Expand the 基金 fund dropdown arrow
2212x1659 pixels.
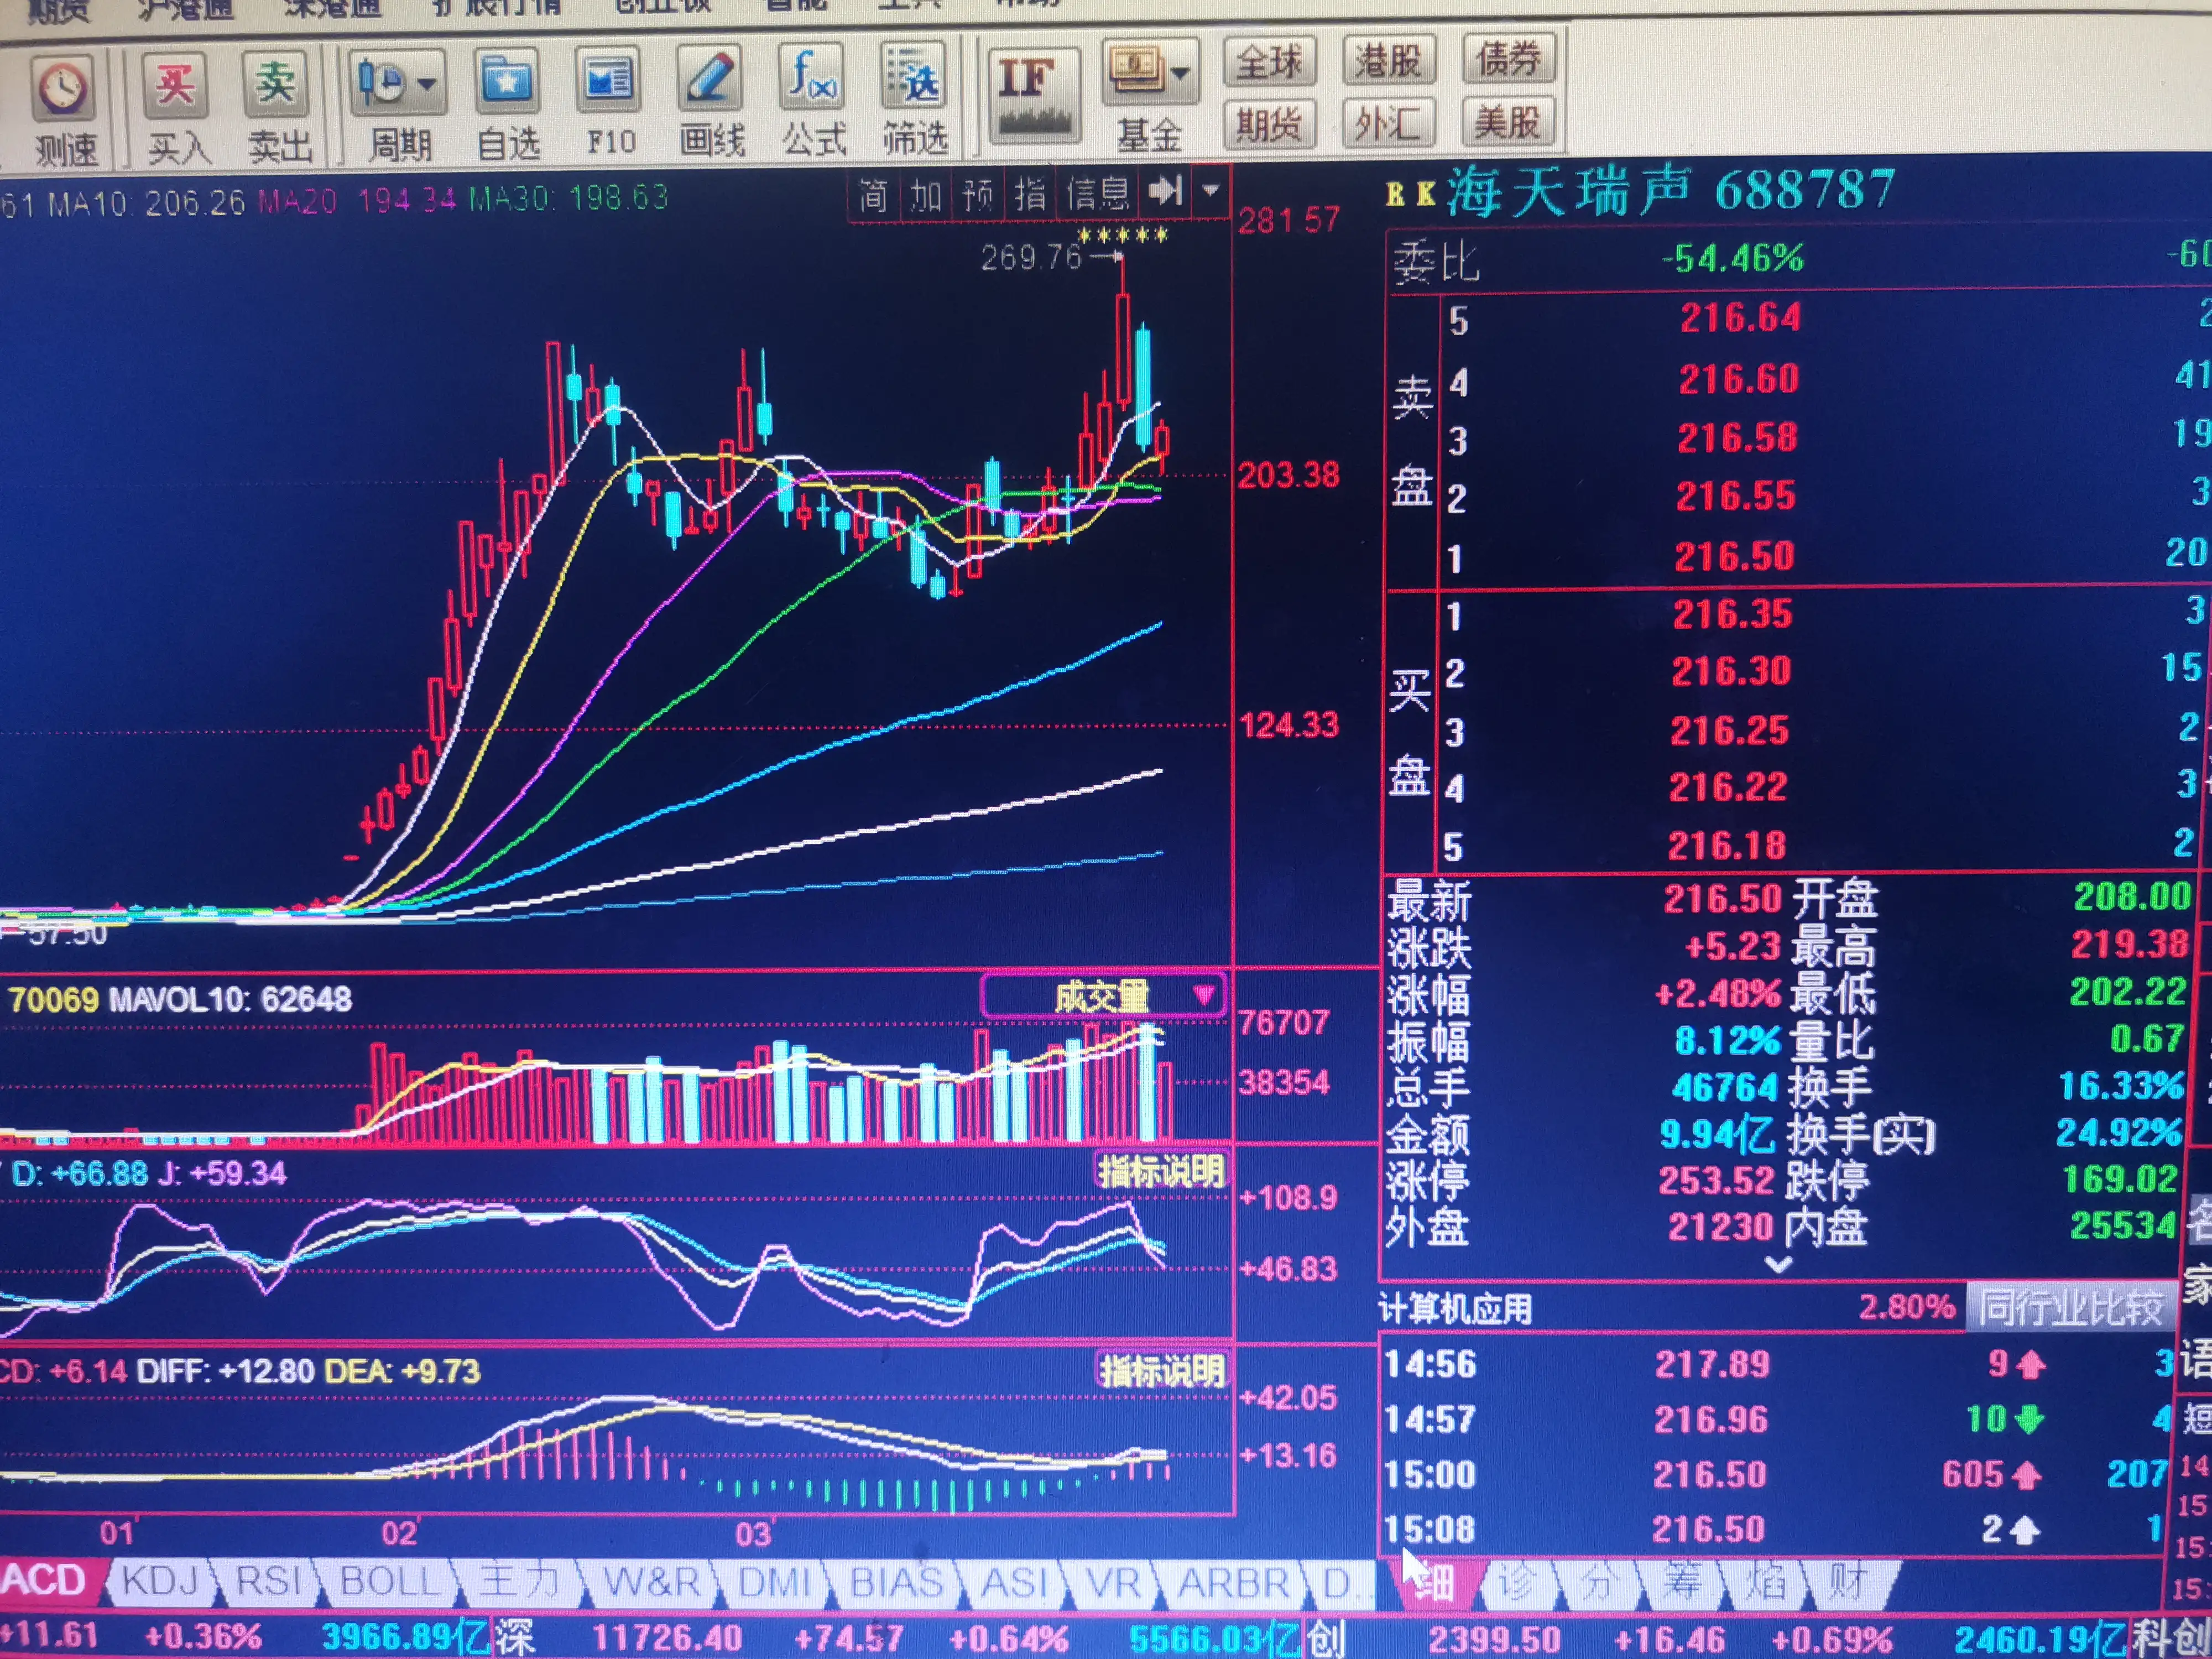[x=1181, y=73]
